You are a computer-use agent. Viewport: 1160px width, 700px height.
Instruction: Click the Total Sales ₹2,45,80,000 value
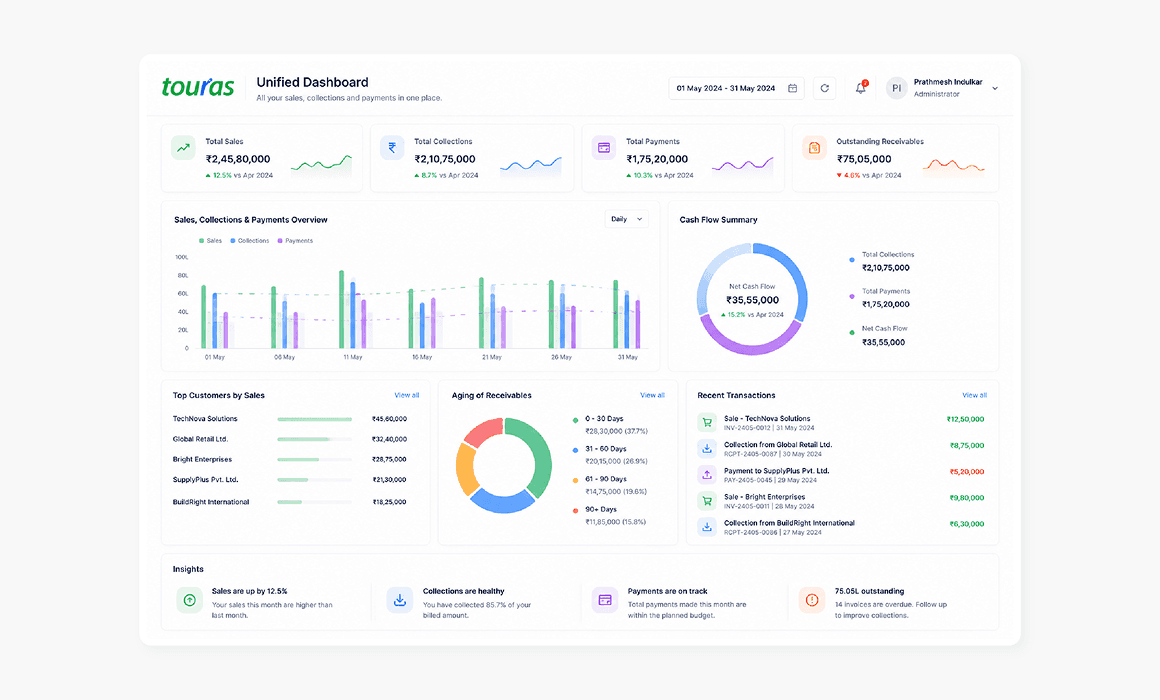click(238, 159)
